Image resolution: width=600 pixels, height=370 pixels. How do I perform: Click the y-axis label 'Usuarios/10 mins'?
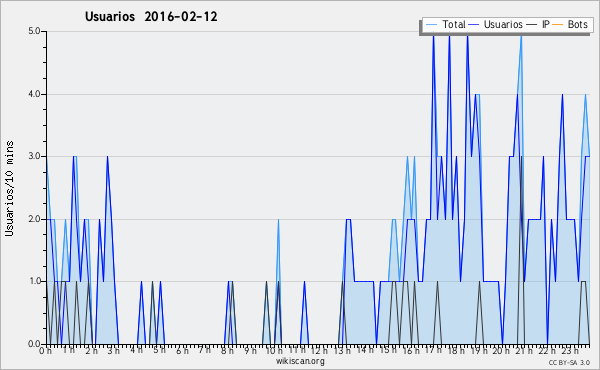[x=9, y=188]
